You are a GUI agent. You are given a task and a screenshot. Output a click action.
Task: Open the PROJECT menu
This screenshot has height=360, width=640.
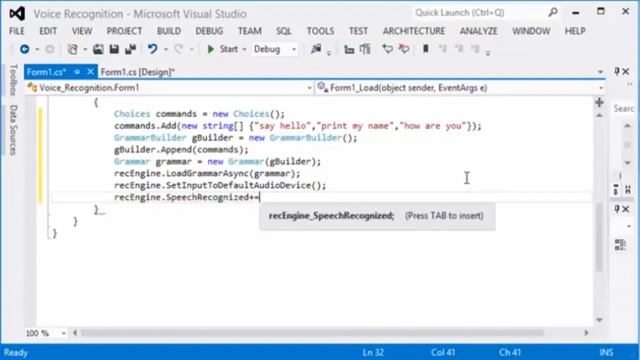pyautogui.click(x=124, y=31)
